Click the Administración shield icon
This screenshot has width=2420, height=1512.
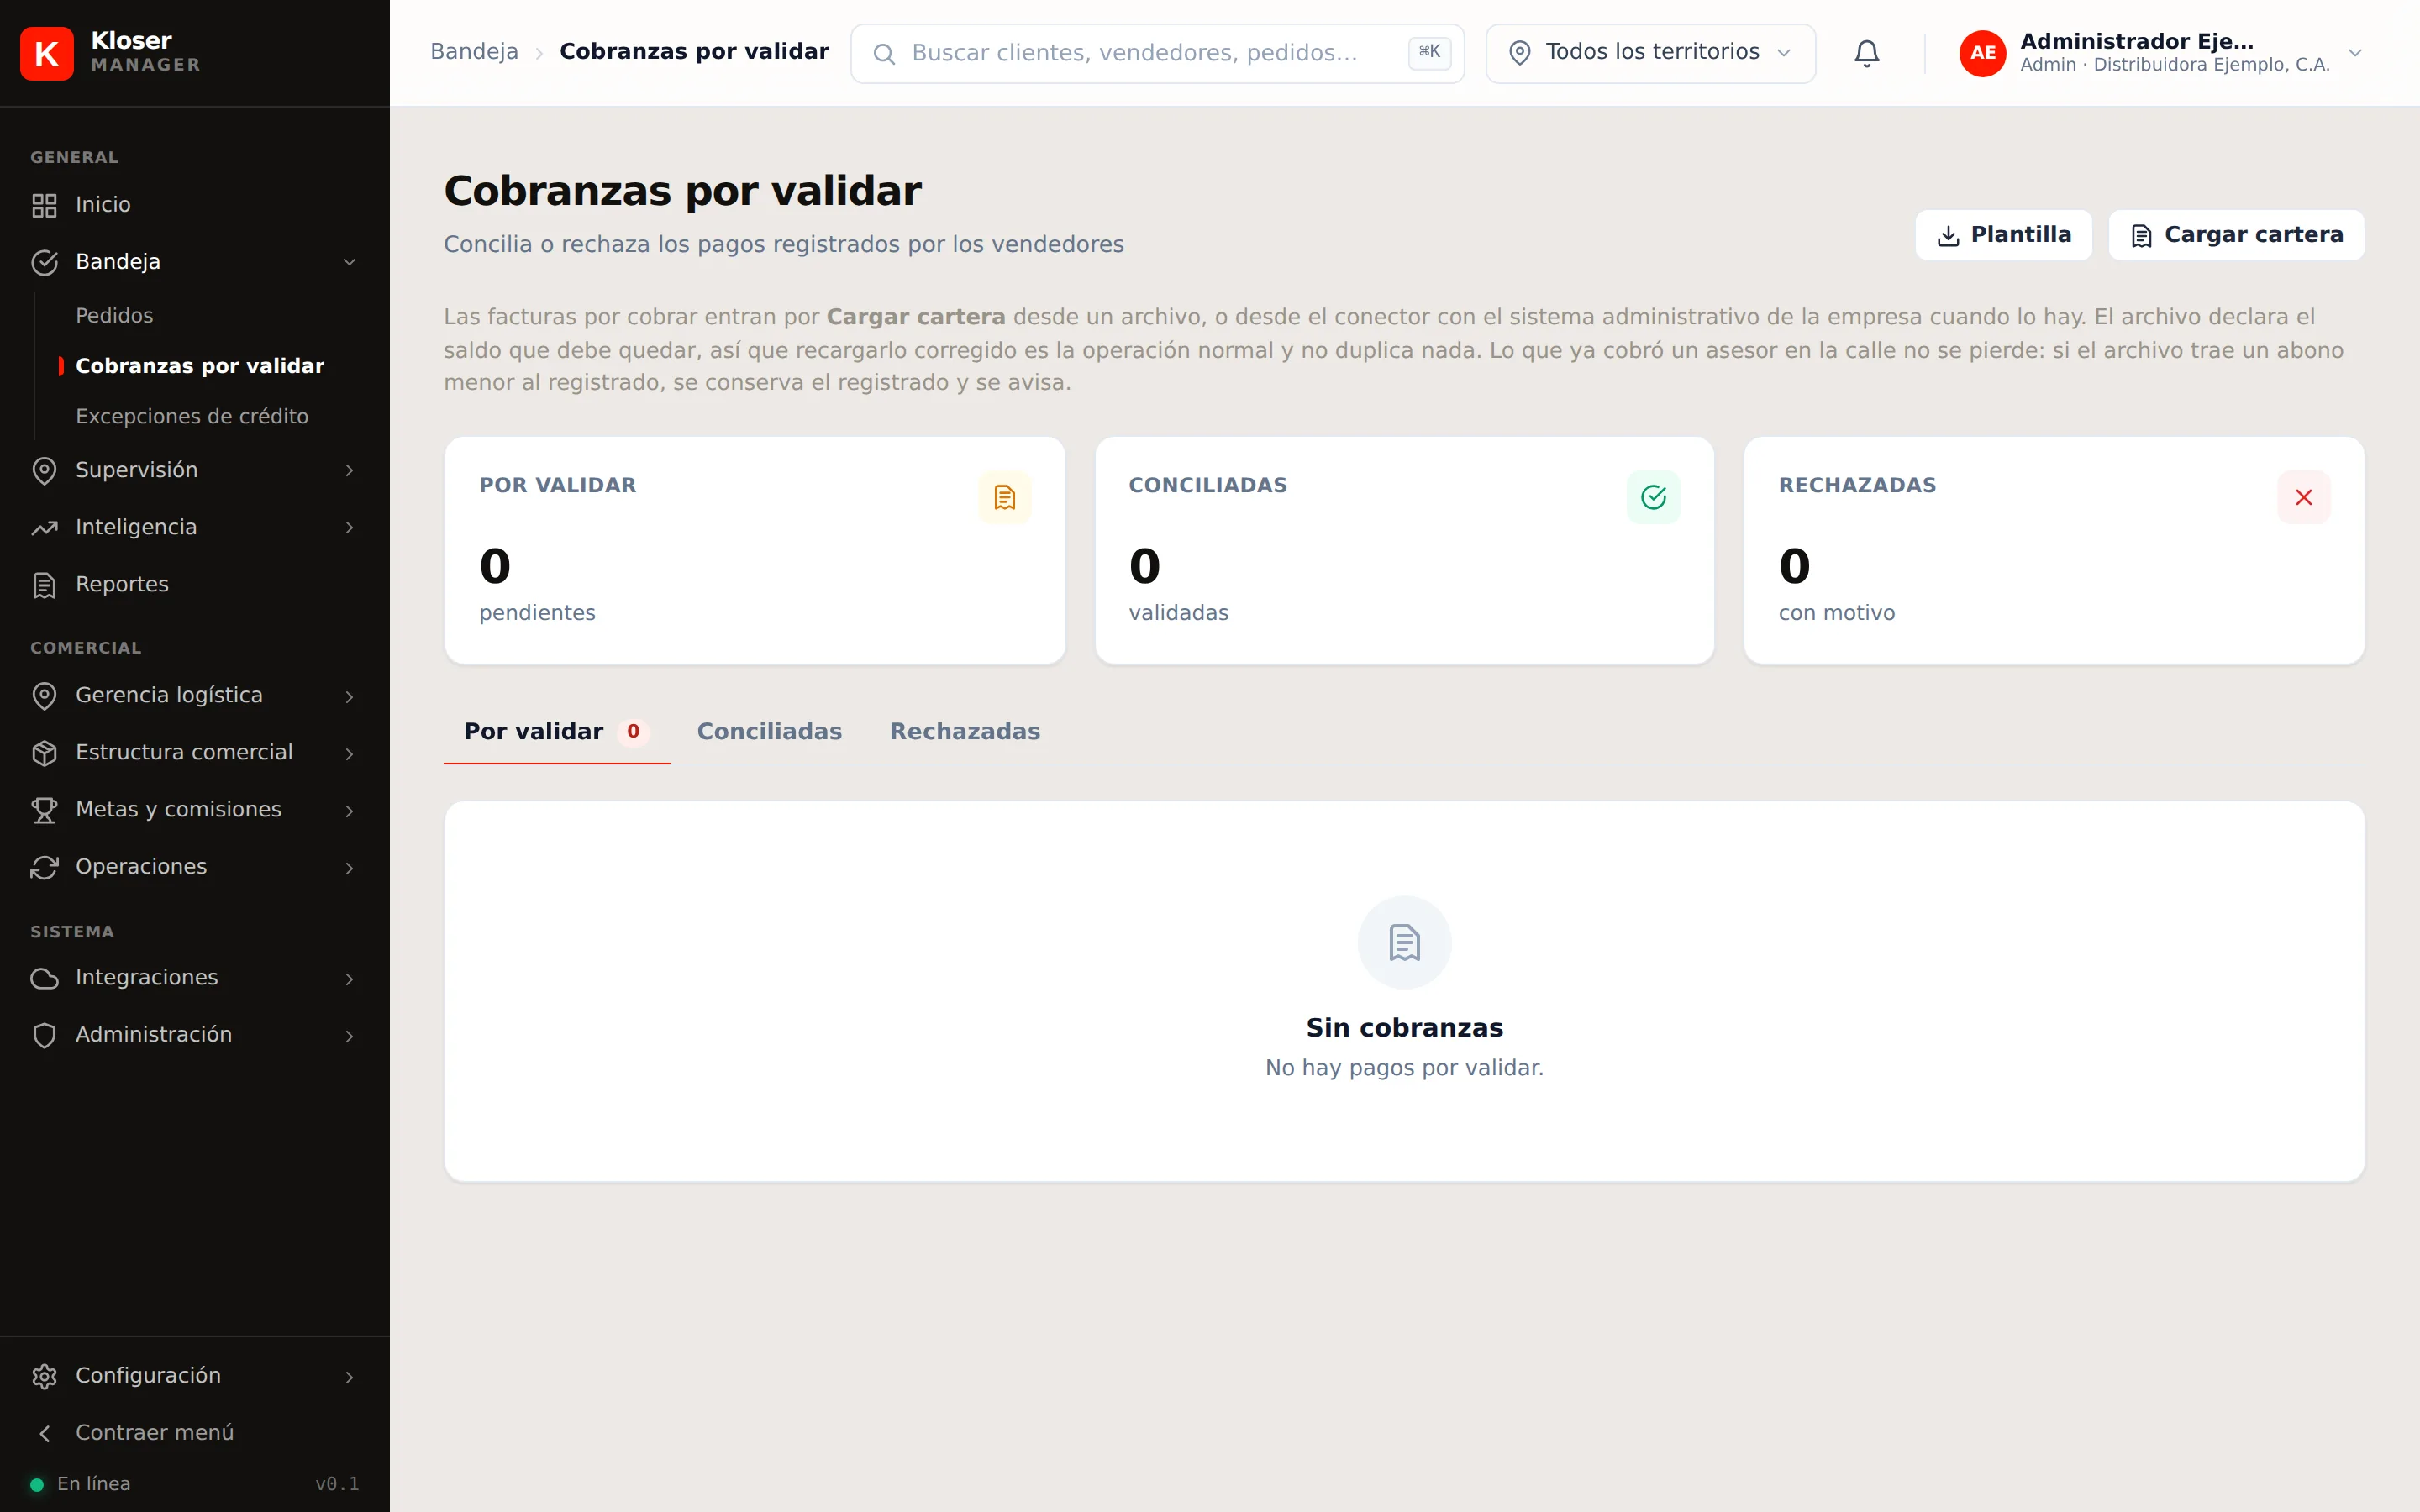(x=44, y=1035)
